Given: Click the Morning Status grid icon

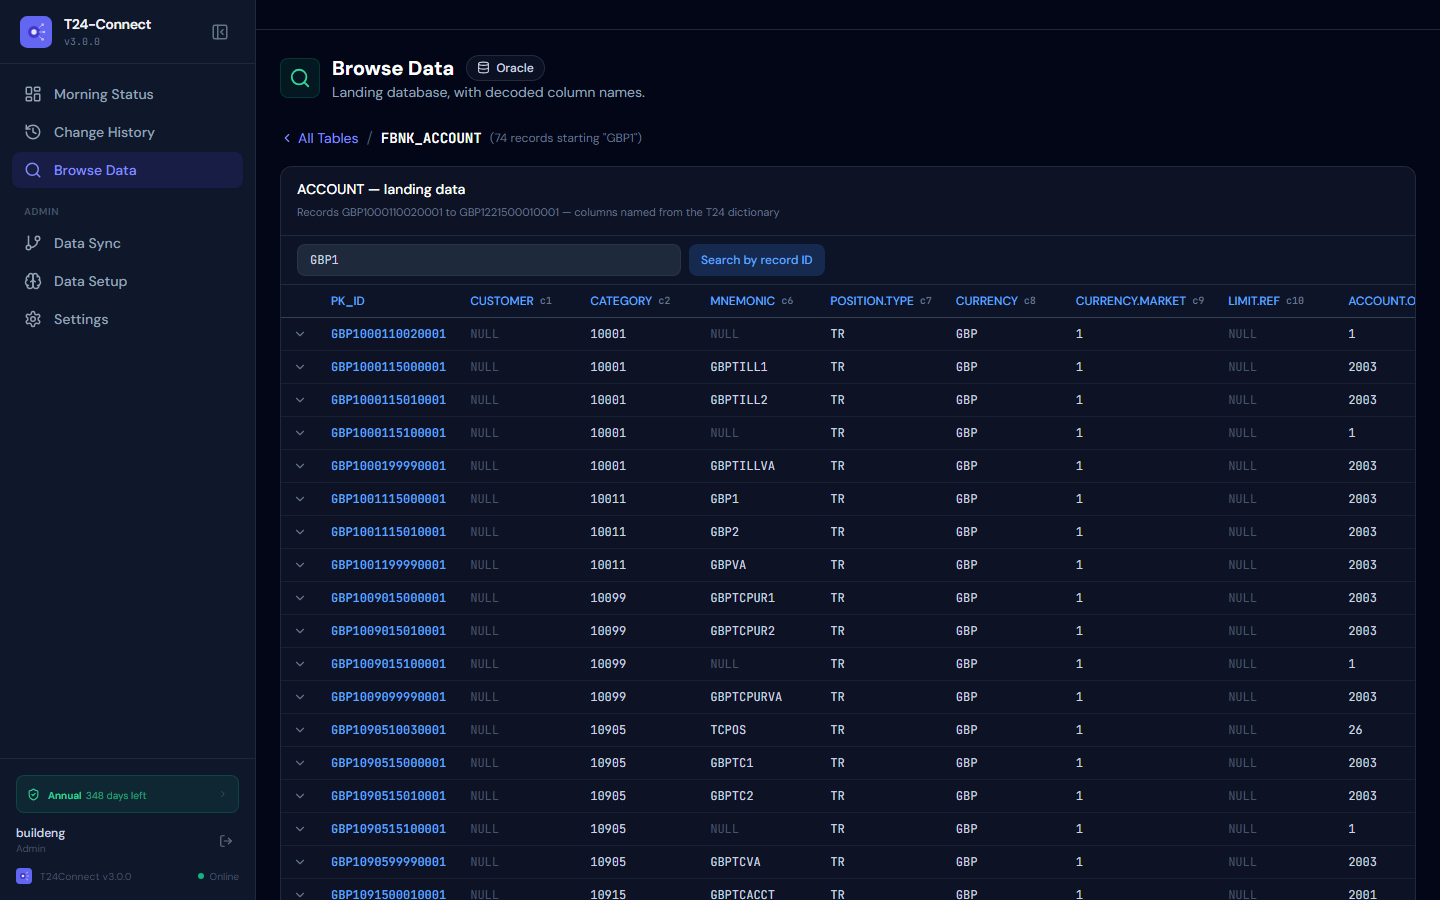Looking at the screenshot, I should [x=33, y=94].
